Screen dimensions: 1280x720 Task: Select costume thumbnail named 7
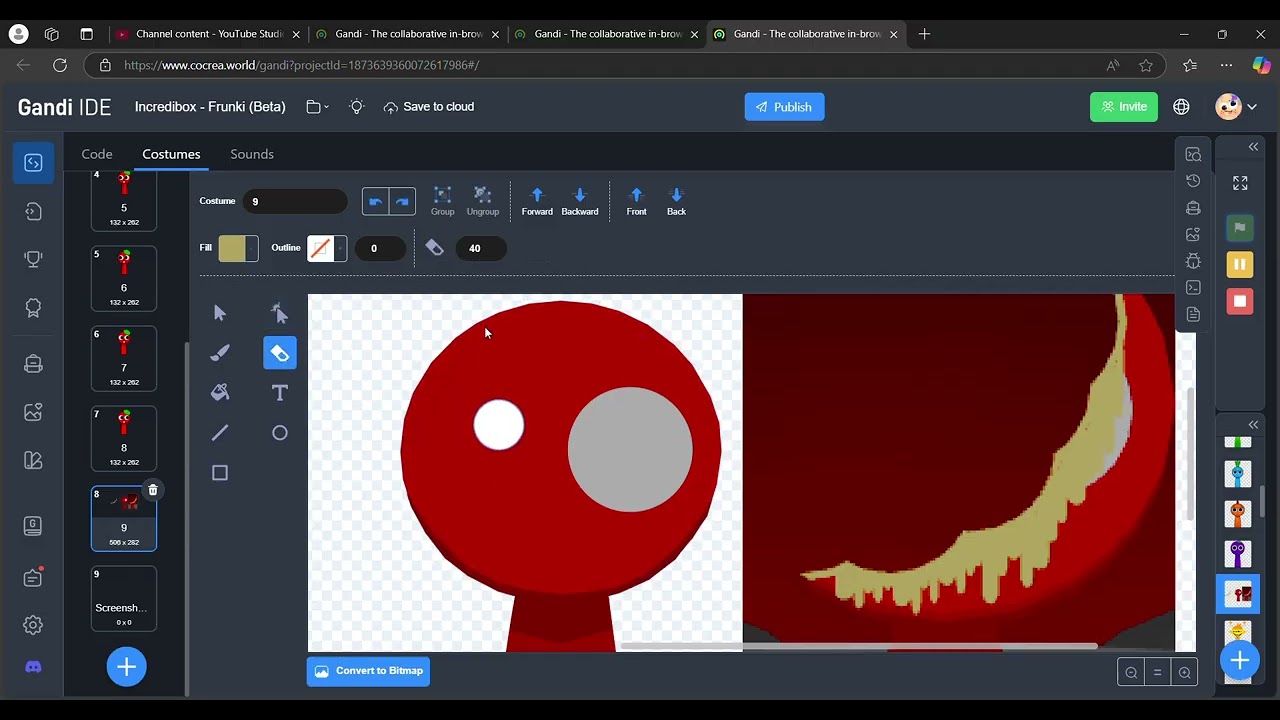(124, 358)
